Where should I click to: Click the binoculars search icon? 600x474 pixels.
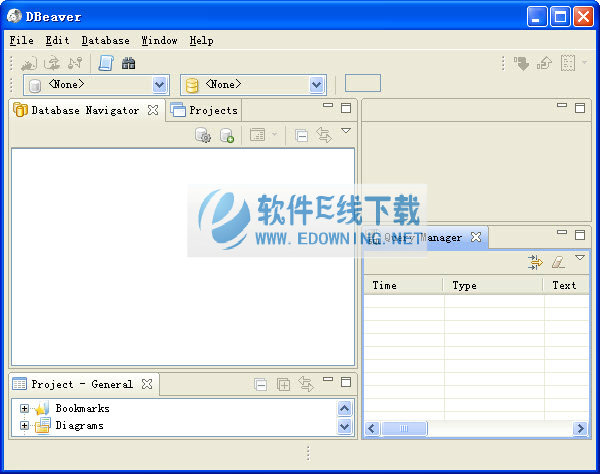click(129, 63)
